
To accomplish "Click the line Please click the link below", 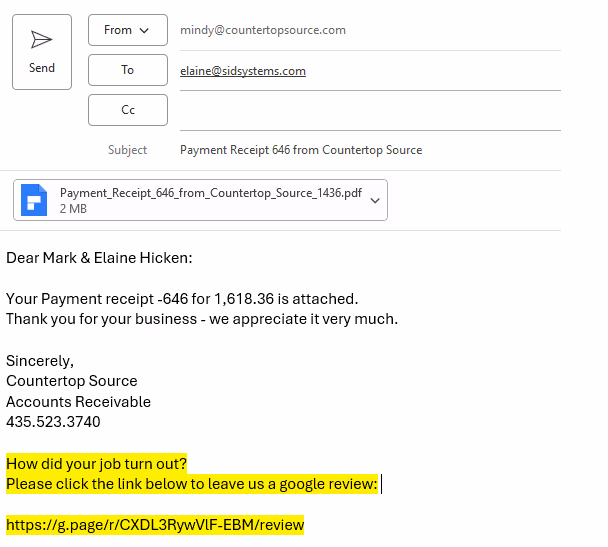I will click(x=192, y=484).
